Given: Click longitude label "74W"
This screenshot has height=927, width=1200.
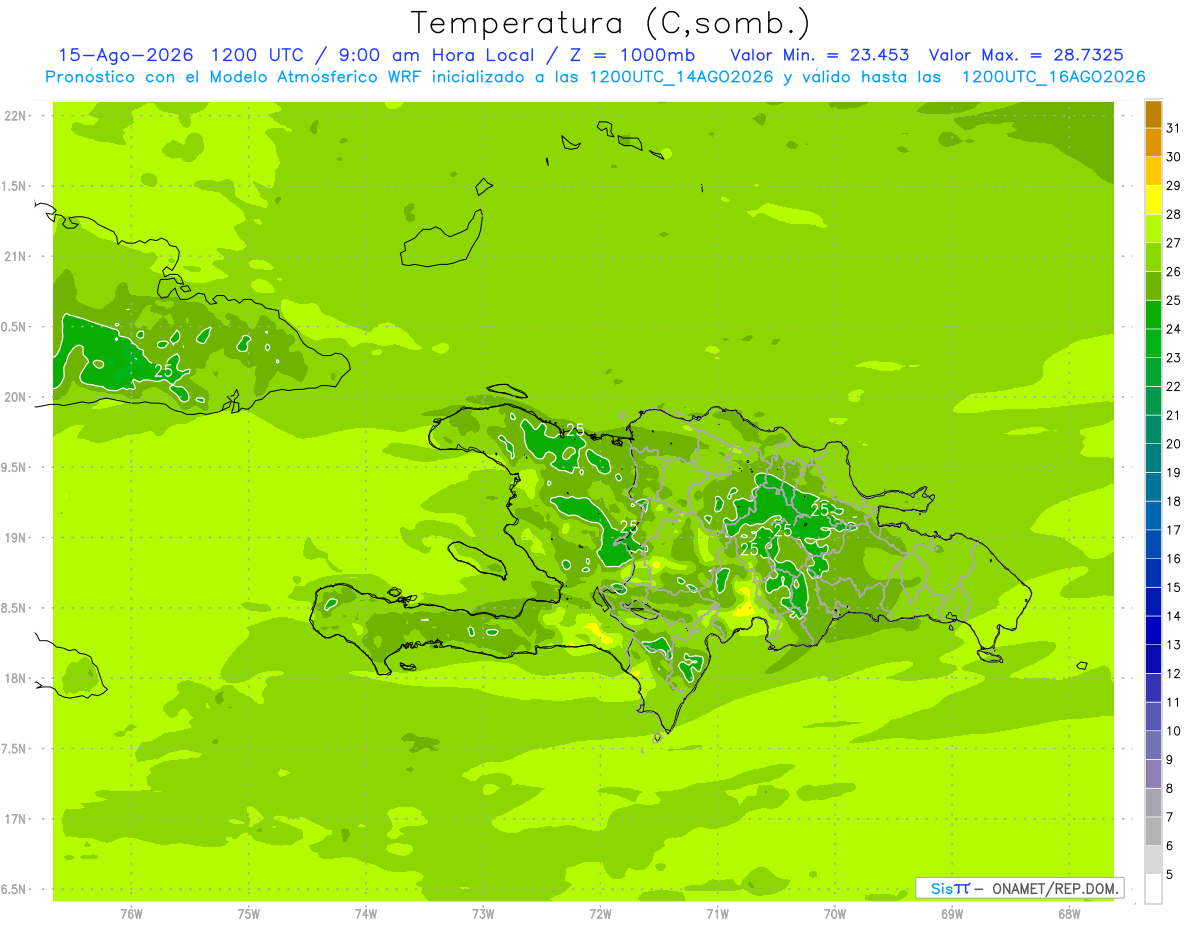Looking at the screenshot, I should [x=365, y=914].
